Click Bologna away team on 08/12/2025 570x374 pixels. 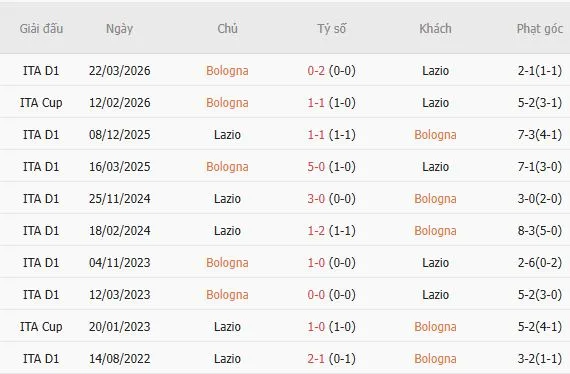[435, 135]
